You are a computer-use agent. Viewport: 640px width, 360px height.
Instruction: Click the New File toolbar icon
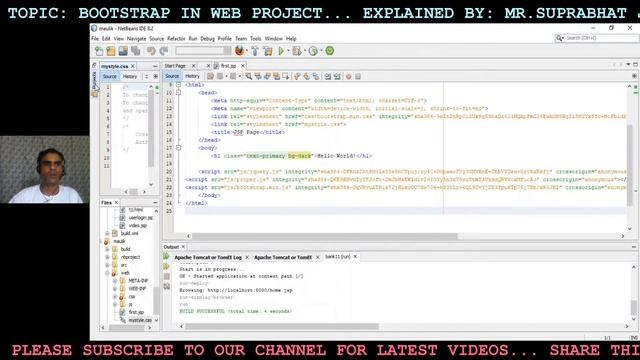[99, 51]
